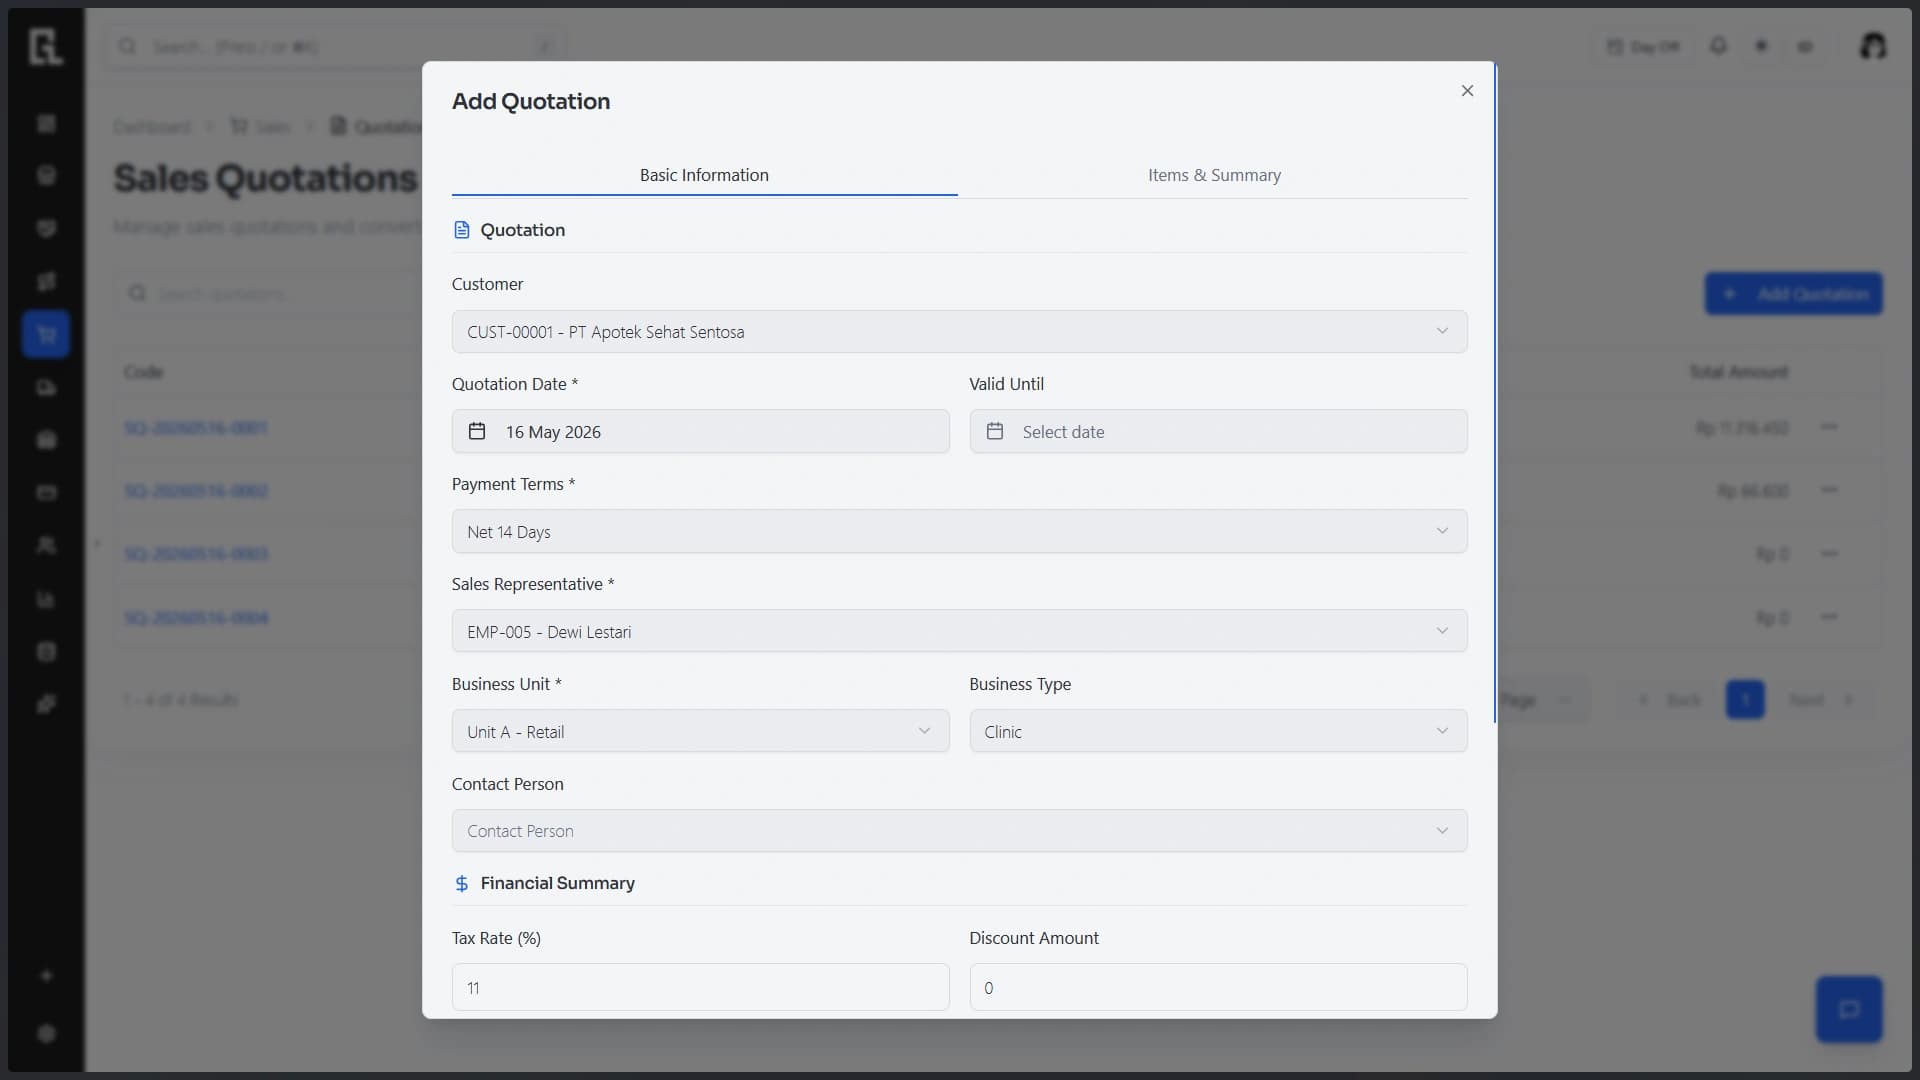Click the Back pagination button
Screen dimensions: 1920x1080
pos(1670,700)
